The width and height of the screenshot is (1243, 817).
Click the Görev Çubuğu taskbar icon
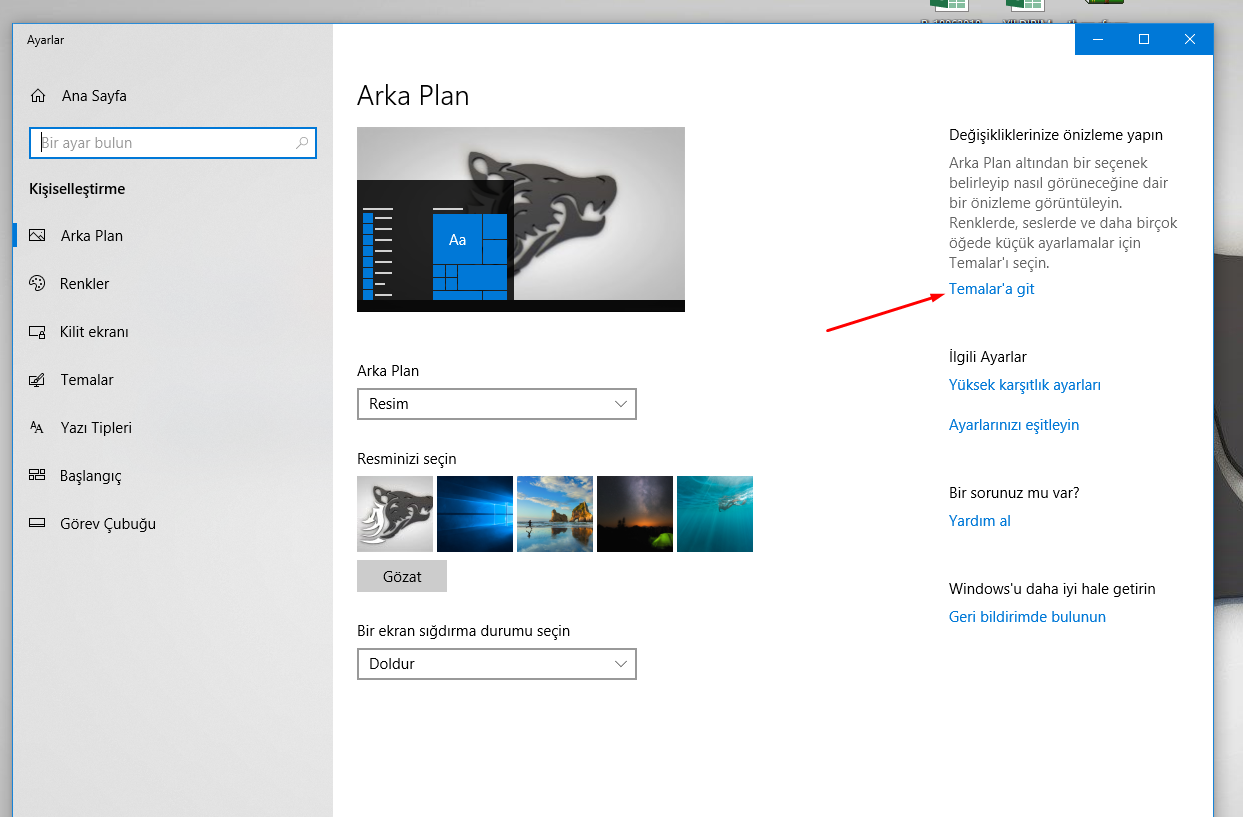click(38, 524)
